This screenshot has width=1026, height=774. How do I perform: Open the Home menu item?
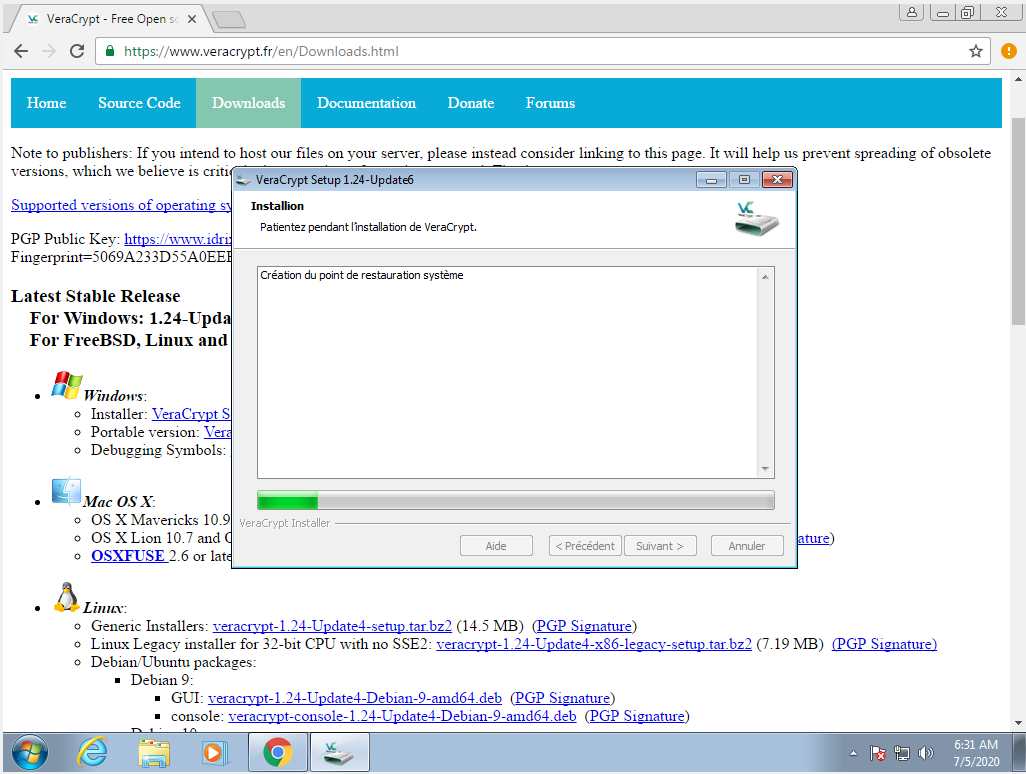tap(46, 103)
